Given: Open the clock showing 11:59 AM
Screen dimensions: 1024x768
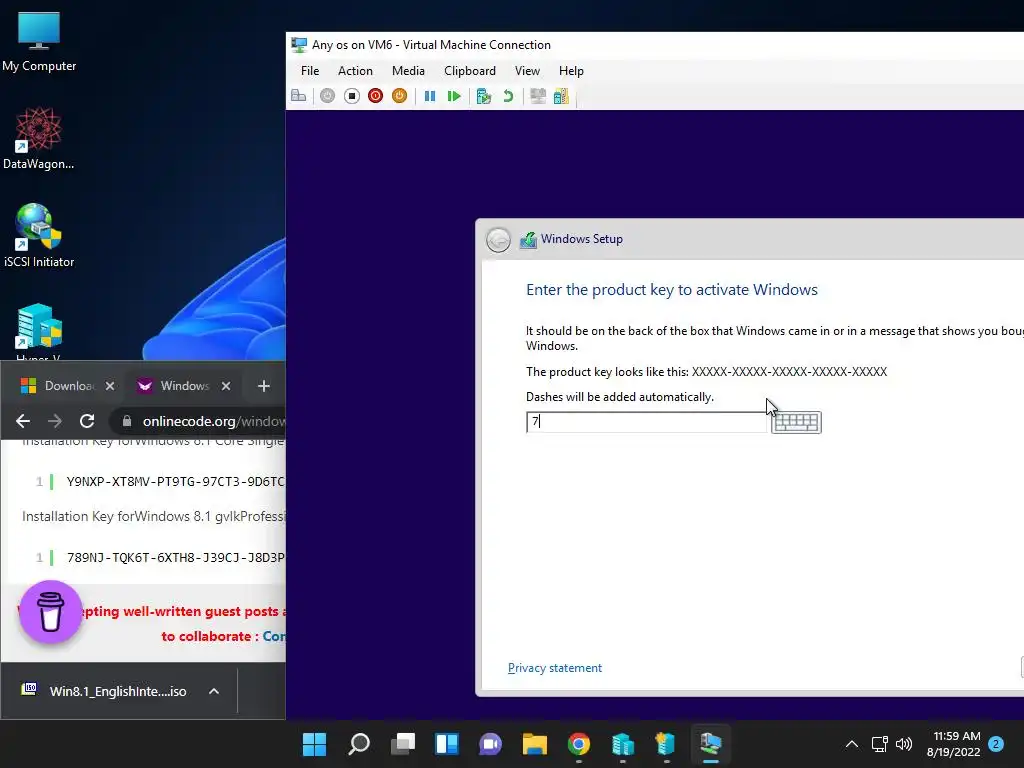Looking at the screenshot, I should pos(953,744).
